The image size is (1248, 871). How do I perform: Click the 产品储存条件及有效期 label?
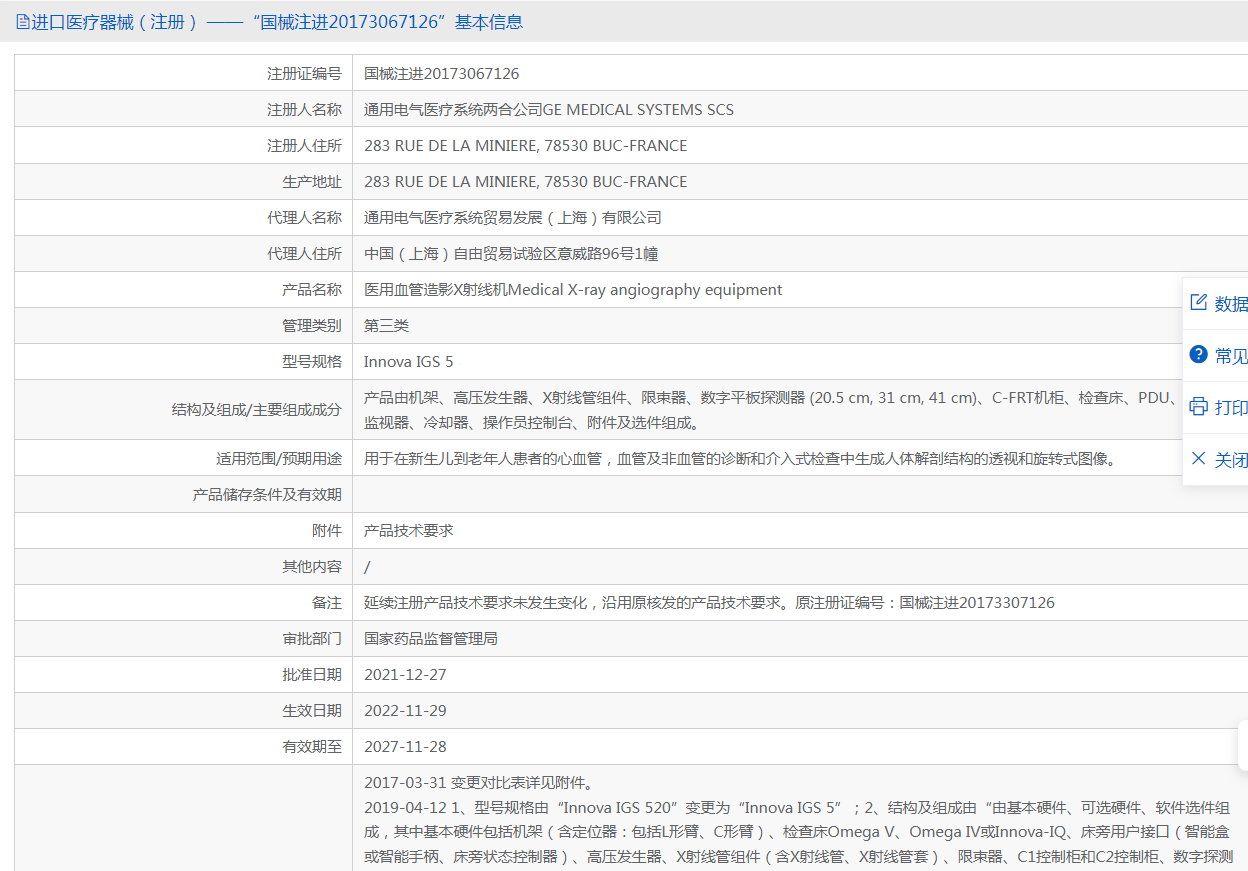tap(267, 494)
